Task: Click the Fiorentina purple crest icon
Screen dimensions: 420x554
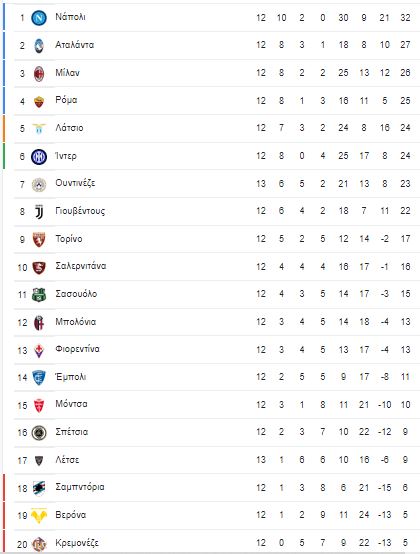Action: [x=39, y=350]
